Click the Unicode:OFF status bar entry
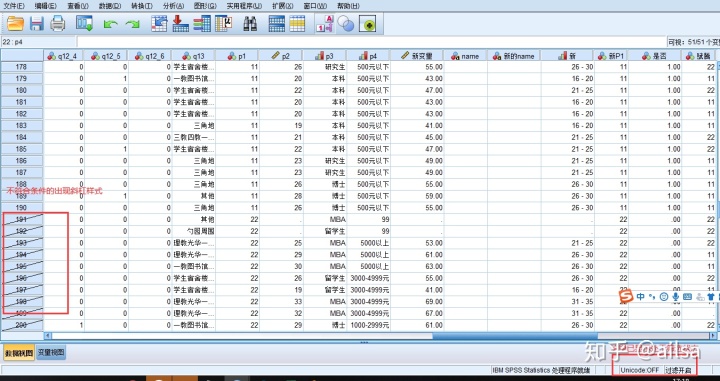 point(640,370)
